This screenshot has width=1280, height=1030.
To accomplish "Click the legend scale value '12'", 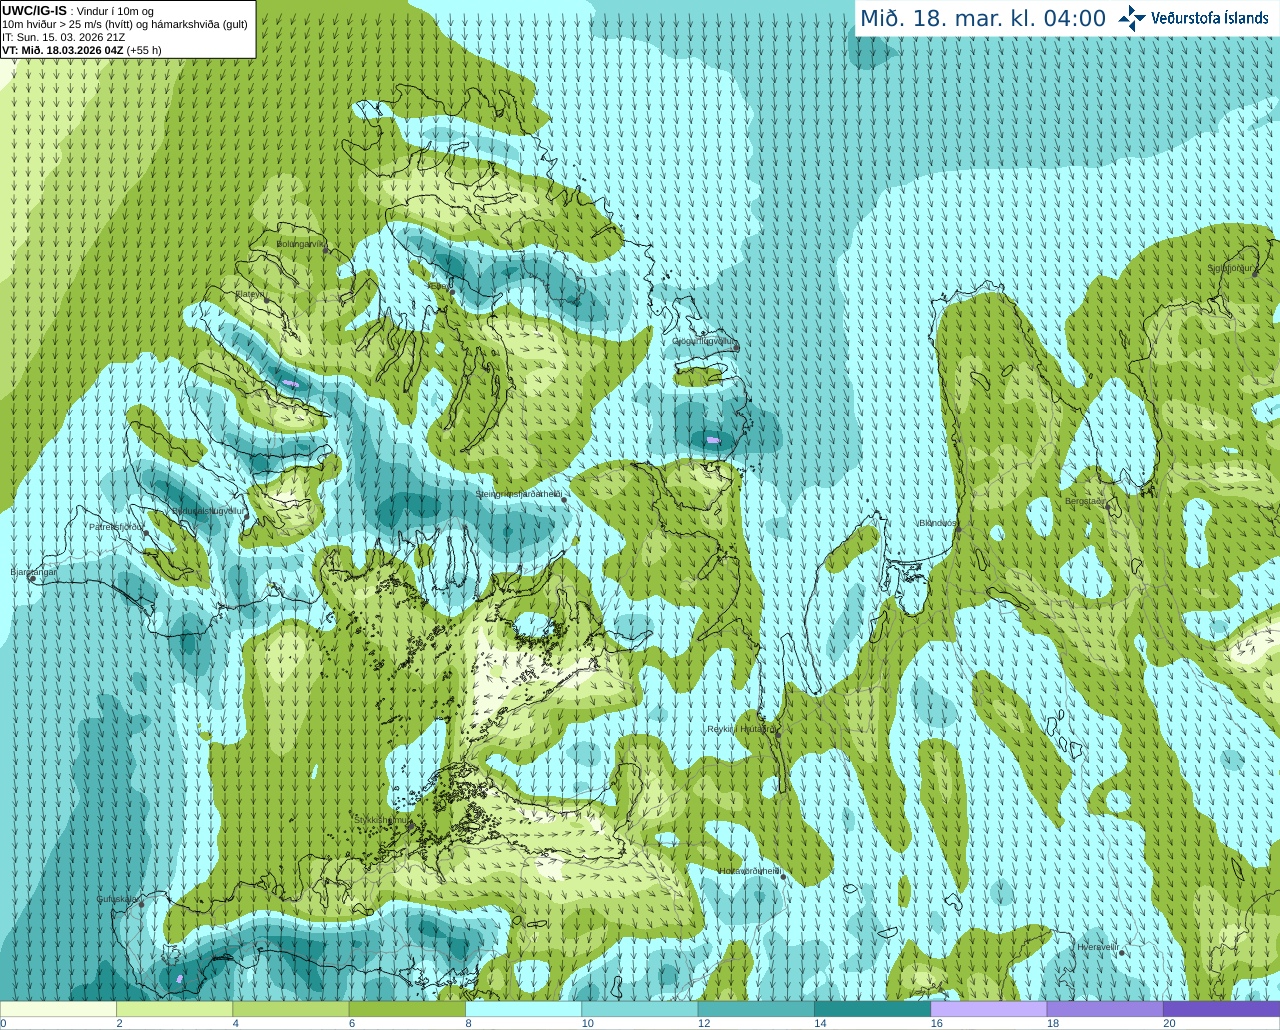I will click(703, 1023).
